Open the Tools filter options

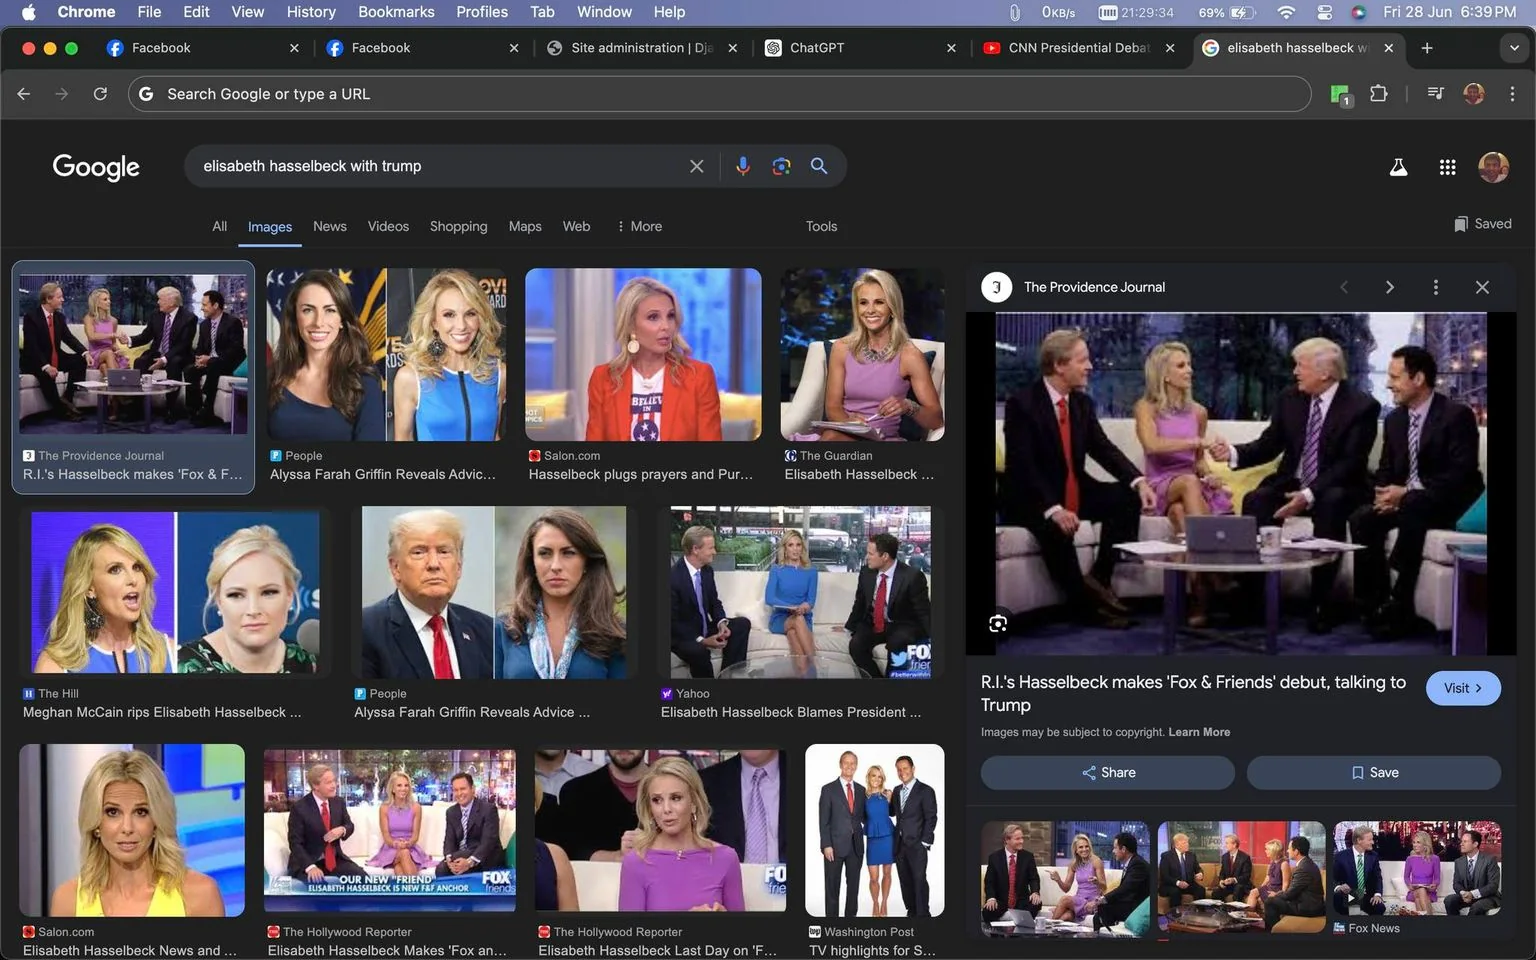click(x=821, y=226)
